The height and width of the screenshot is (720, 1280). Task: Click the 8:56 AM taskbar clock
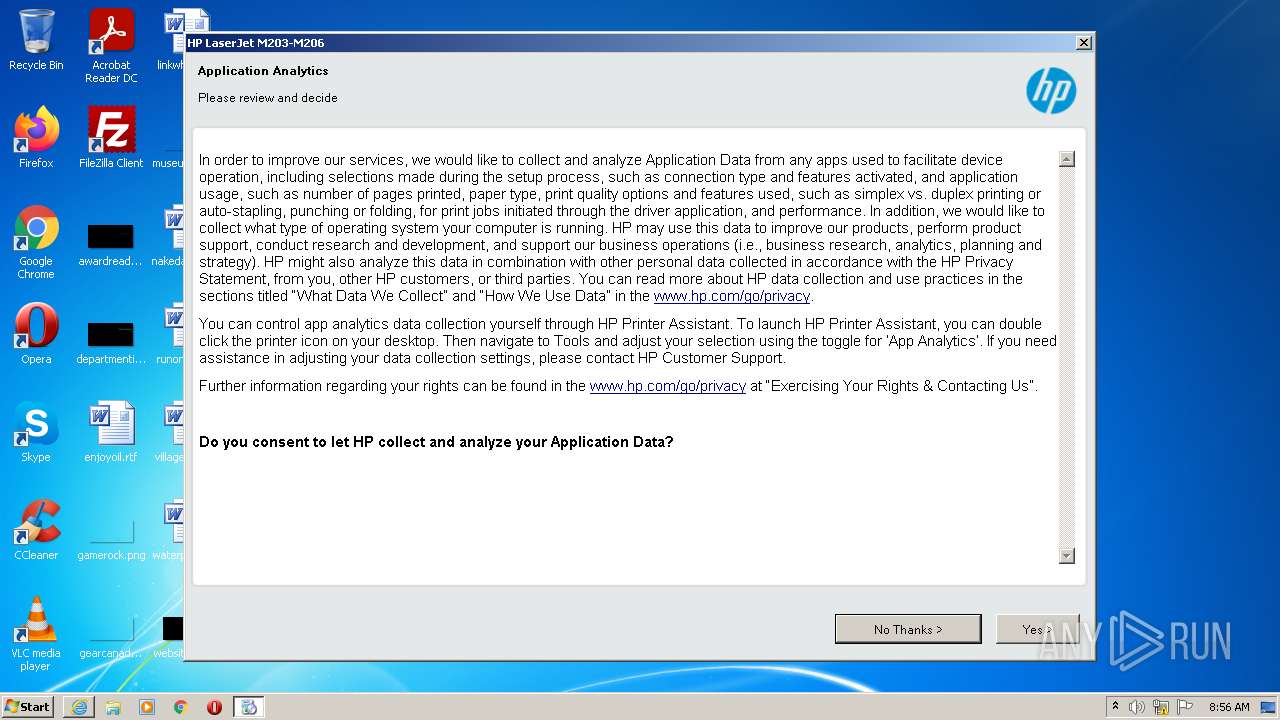[1229, 707]
